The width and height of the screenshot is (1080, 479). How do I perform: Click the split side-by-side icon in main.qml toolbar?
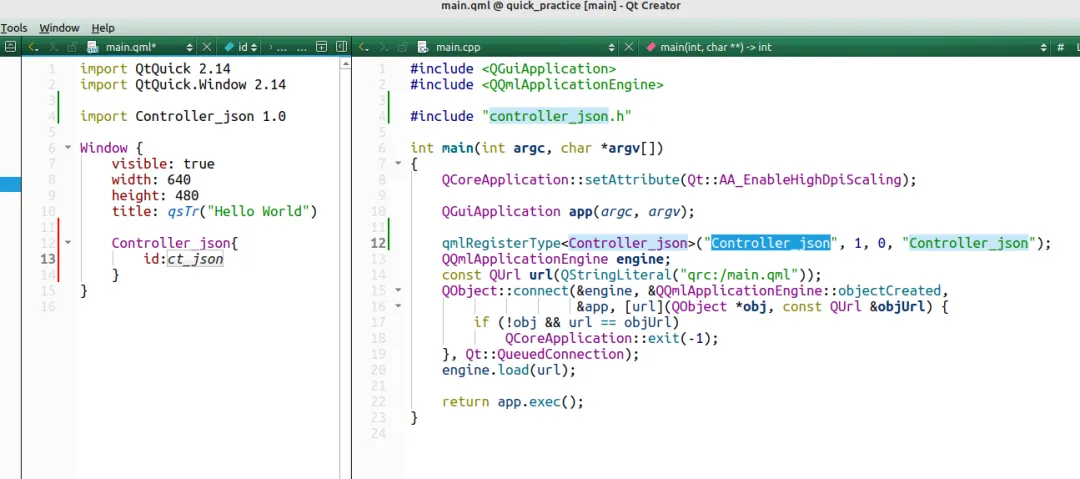click(x=341, y=48)
